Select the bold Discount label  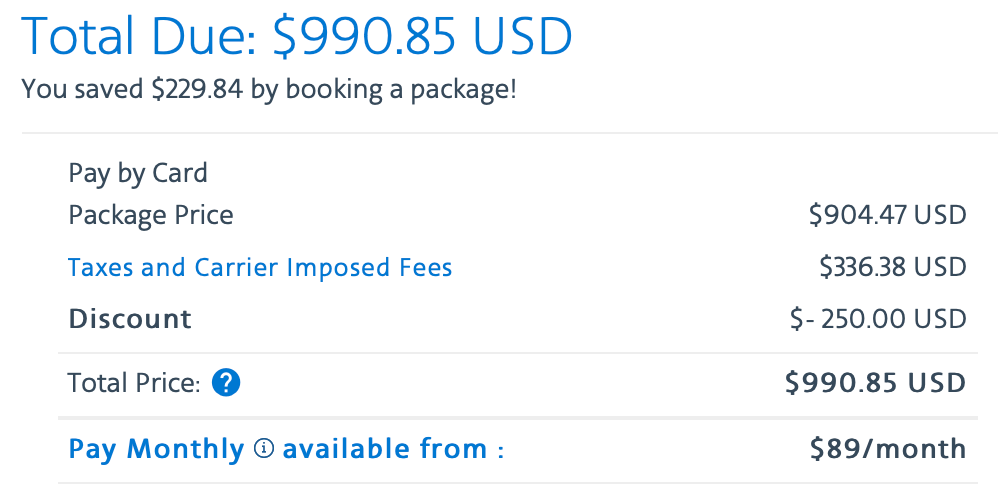click(x=130, y=319)
